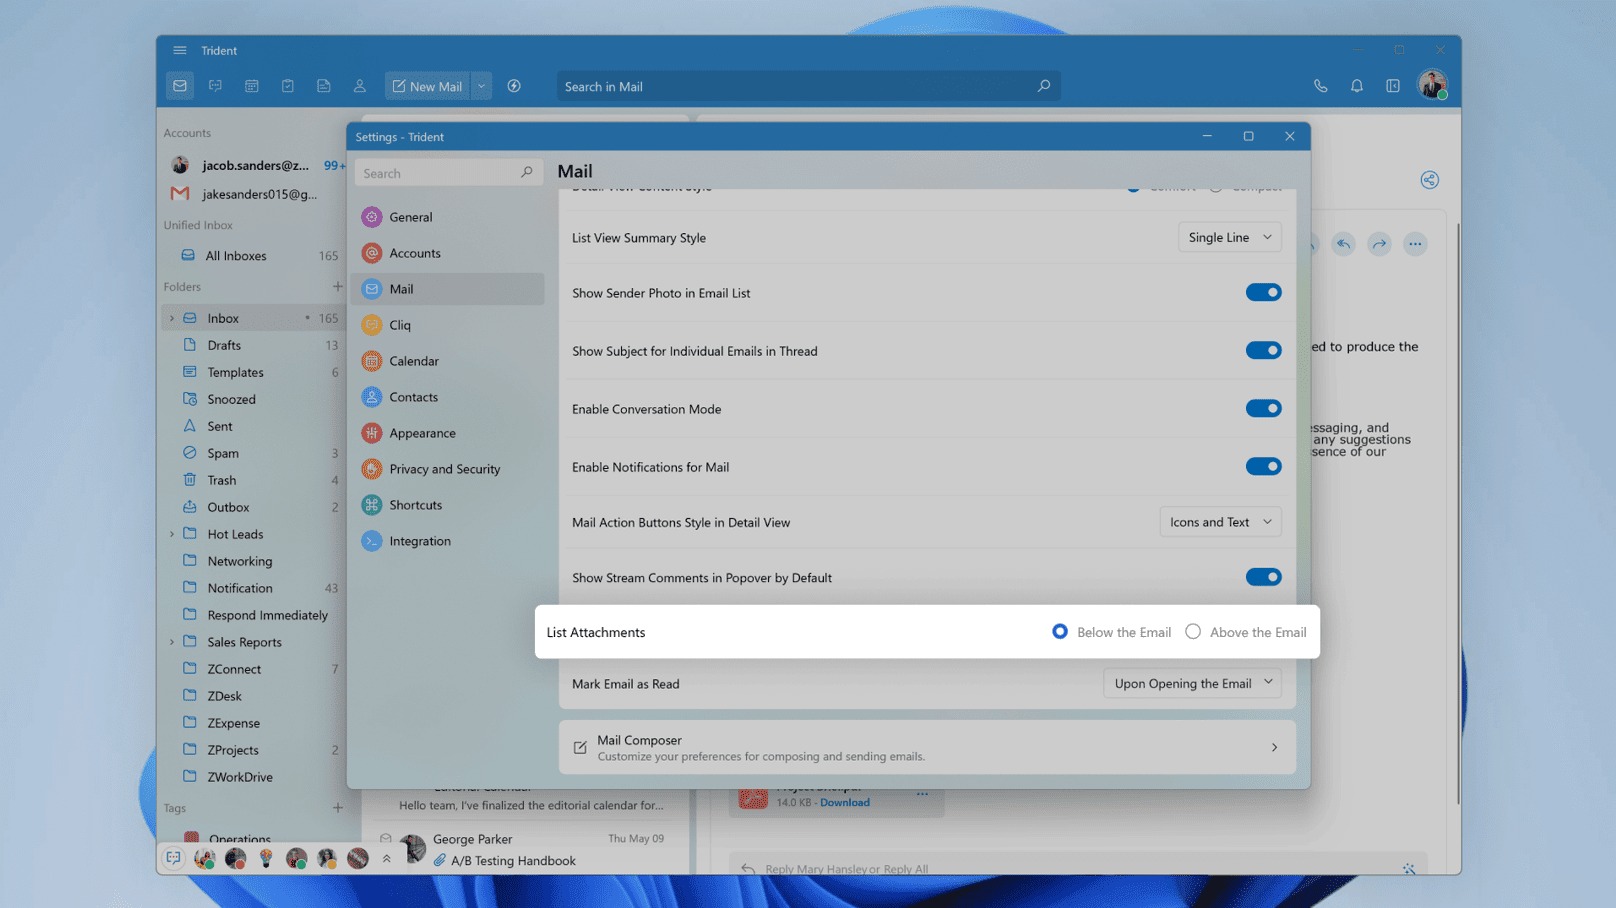Open the List View Summary Style dropdown
Screen dimensions: 1616x908
pyautogui.click(x=1229, y=237)
